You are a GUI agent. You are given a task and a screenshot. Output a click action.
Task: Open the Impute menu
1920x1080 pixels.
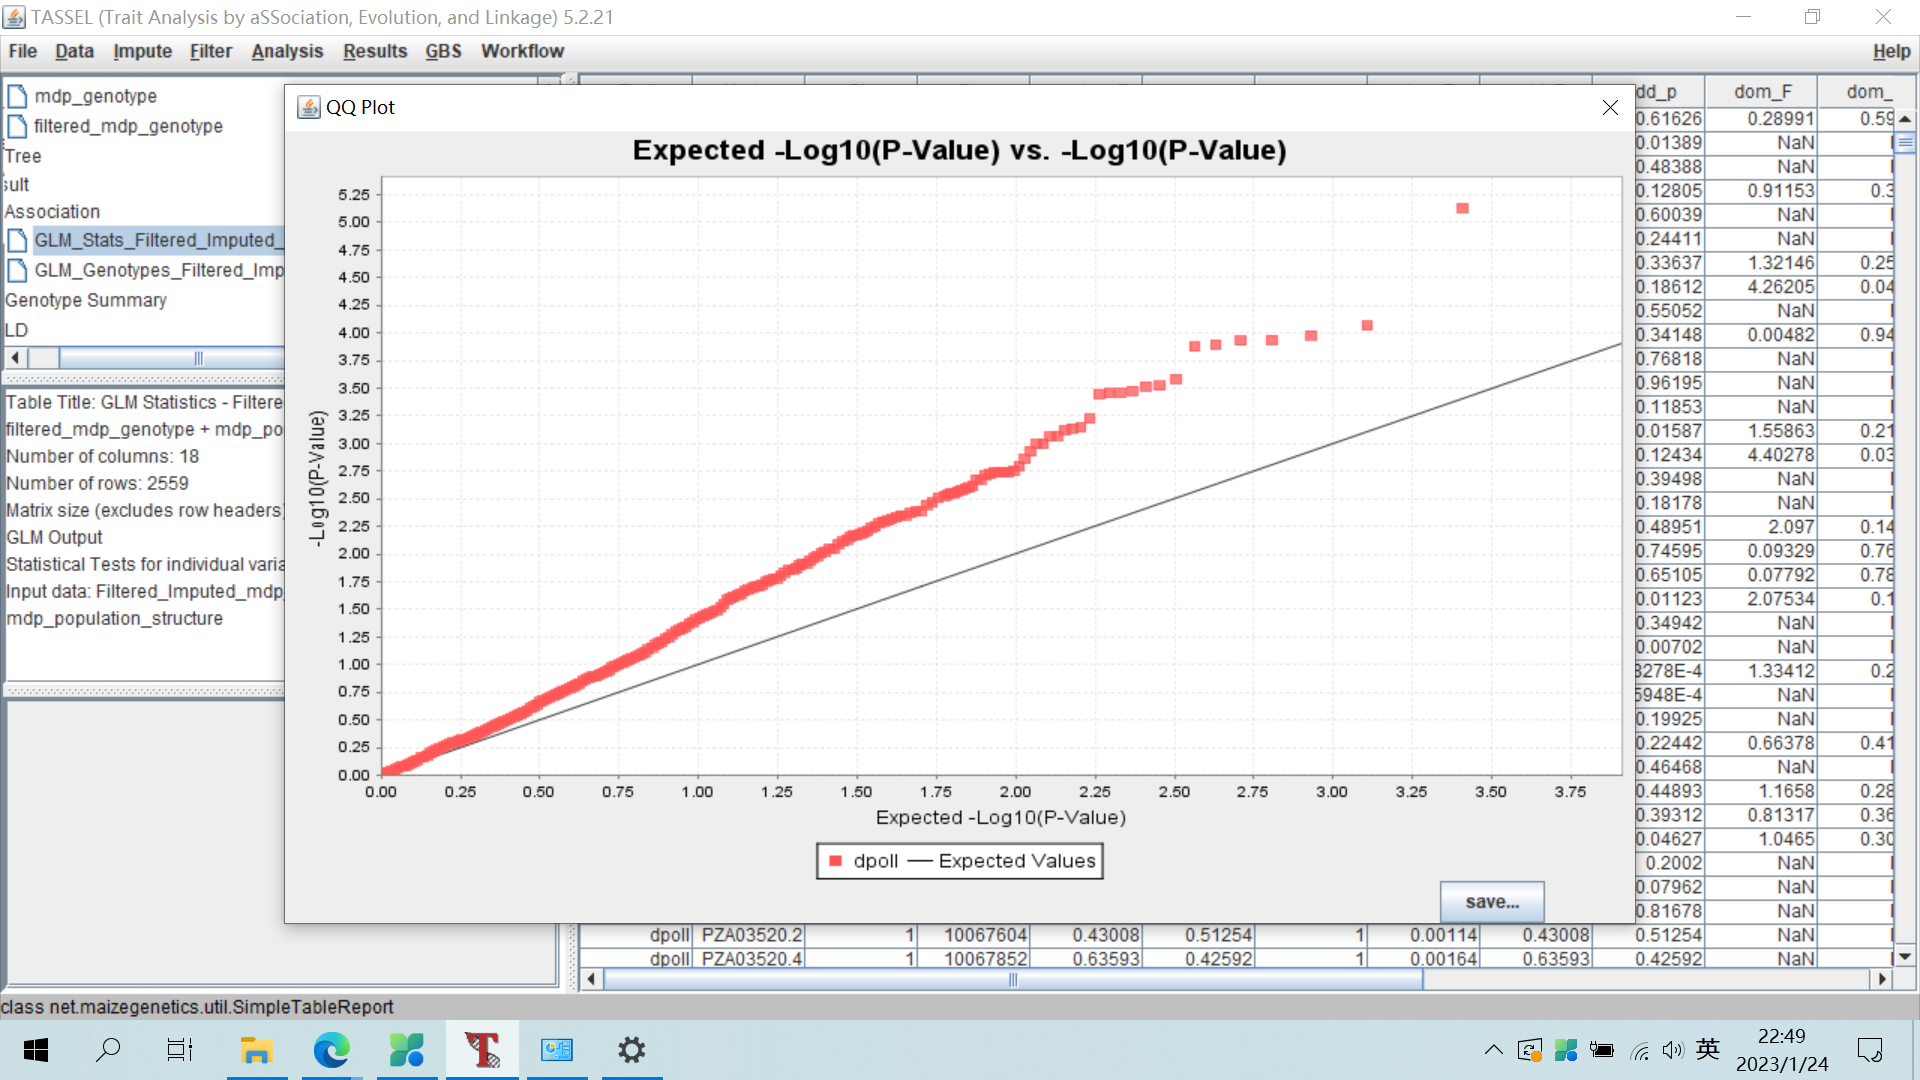[142, 51]
